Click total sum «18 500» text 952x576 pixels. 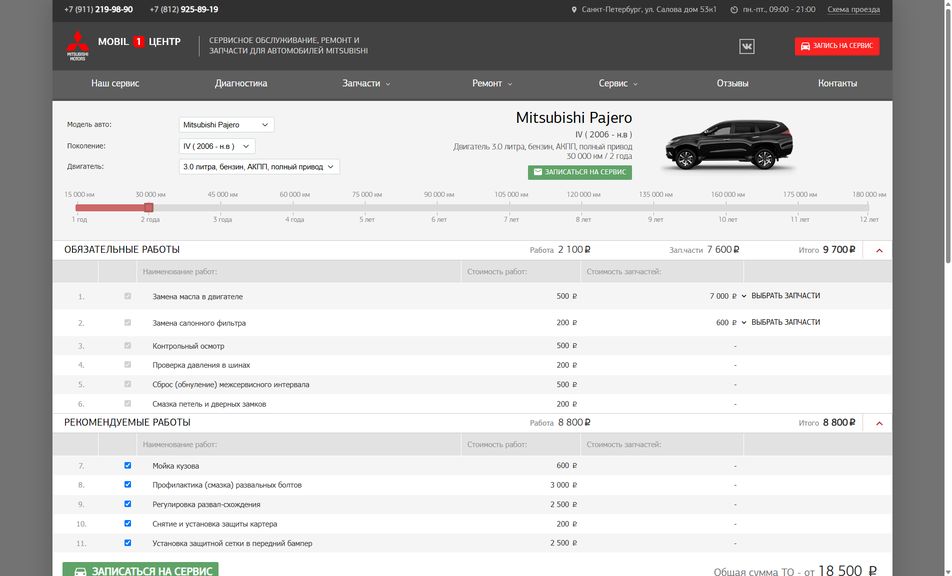point(840,571)
